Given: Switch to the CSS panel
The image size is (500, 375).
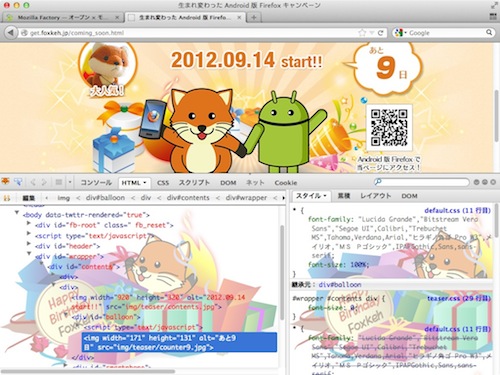Looking at the screenshot, I should [163, 183].
